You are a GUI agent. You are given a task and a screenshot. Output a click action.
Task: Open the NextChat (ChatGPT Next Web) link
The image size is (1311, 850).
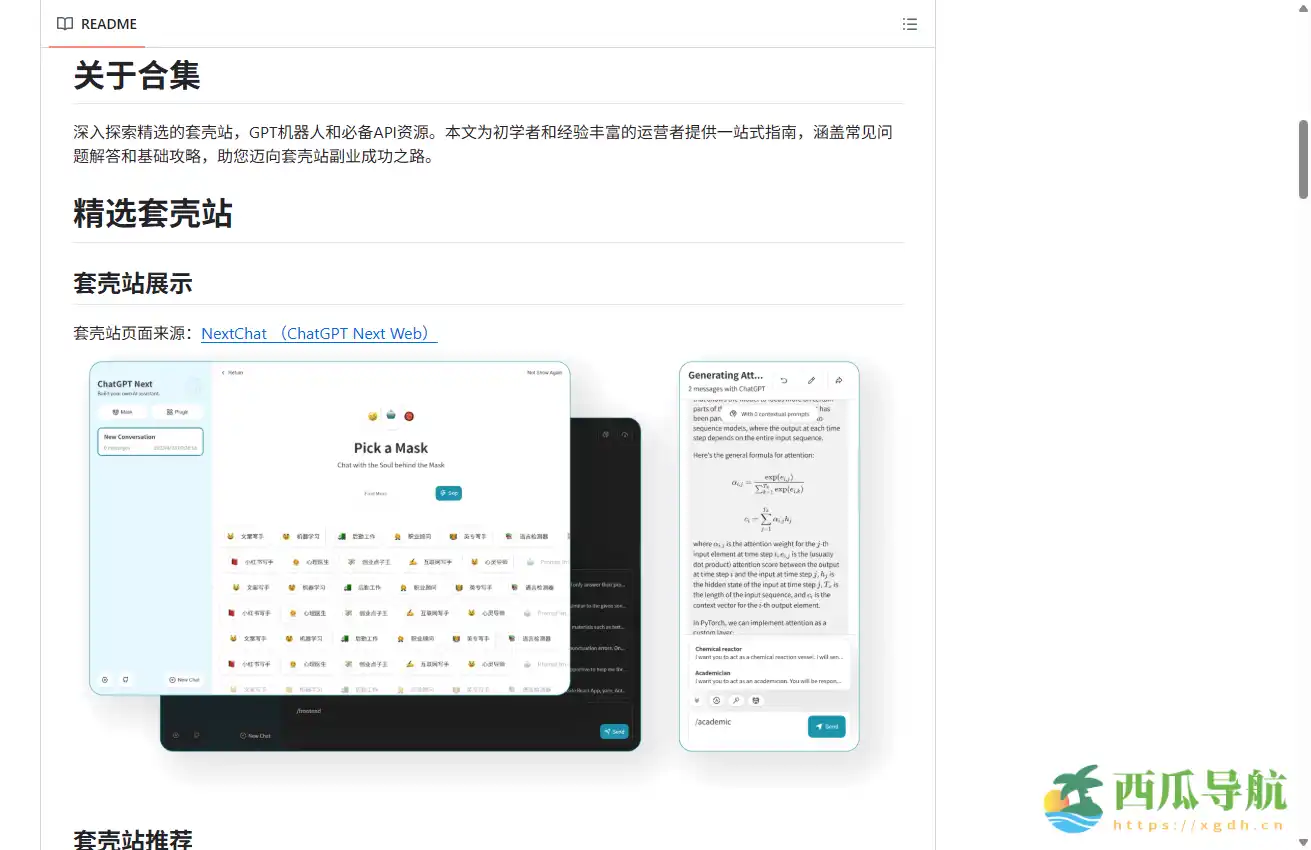[x=318, y=333]
